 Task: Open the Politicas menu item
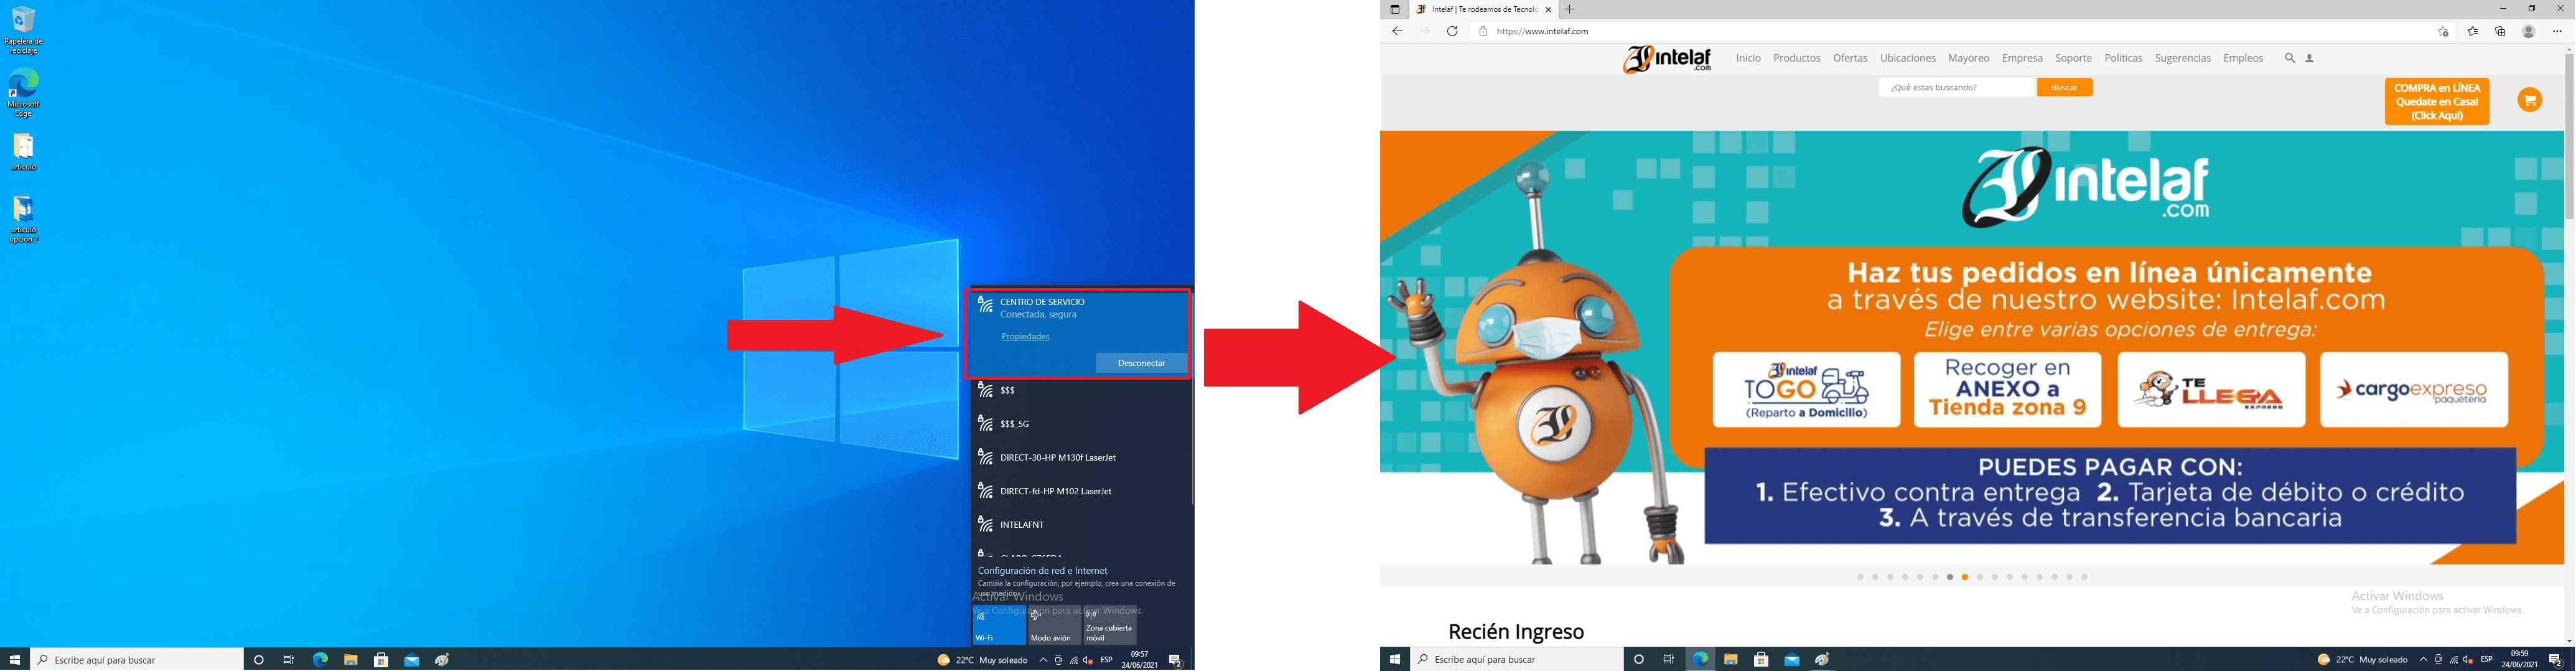2123,59
